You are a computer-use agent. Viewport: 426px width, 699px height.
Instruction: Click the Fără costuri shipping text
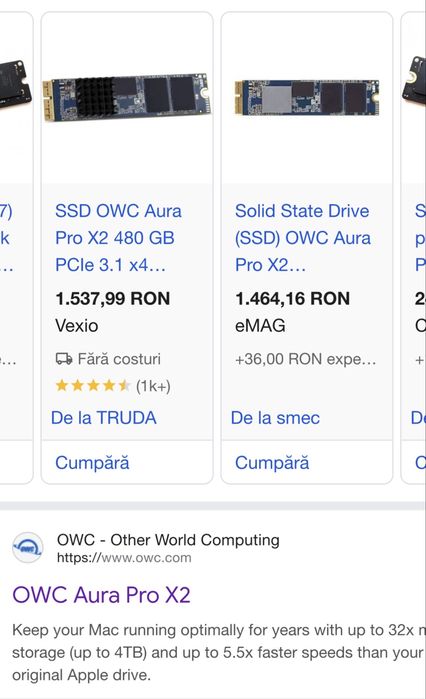point(119,359)
